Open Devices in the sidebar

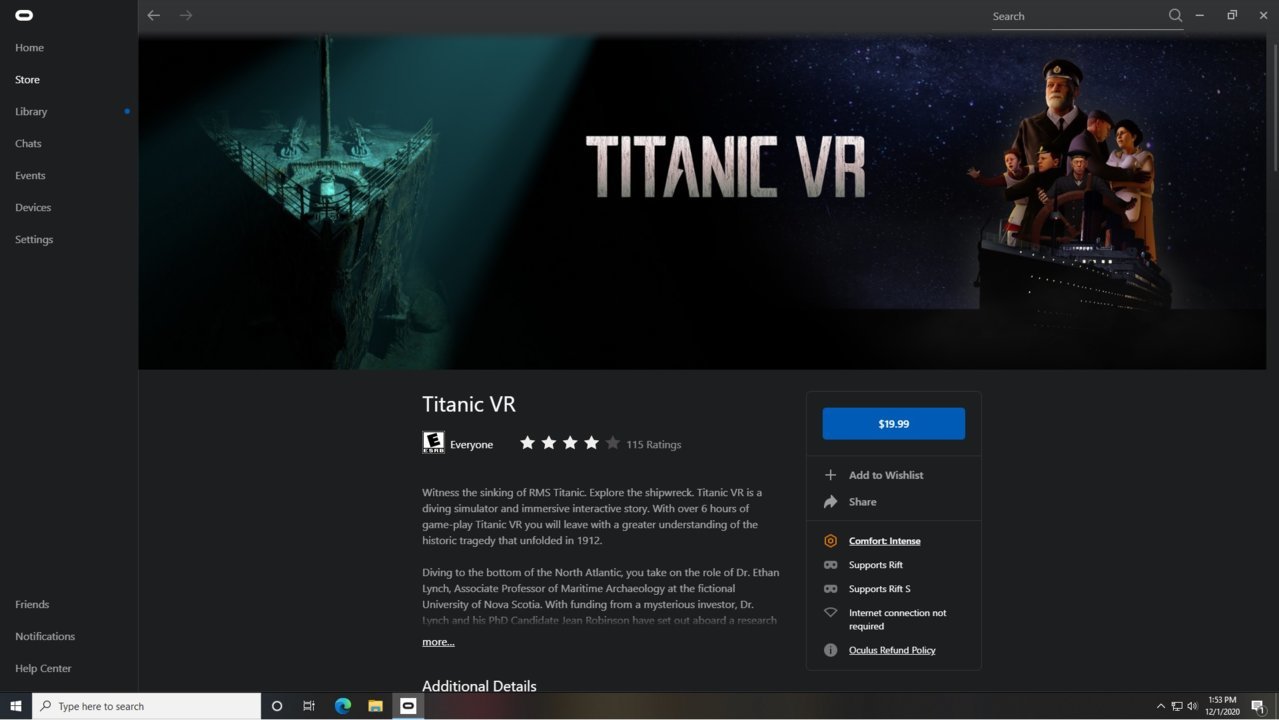[33, 208]
